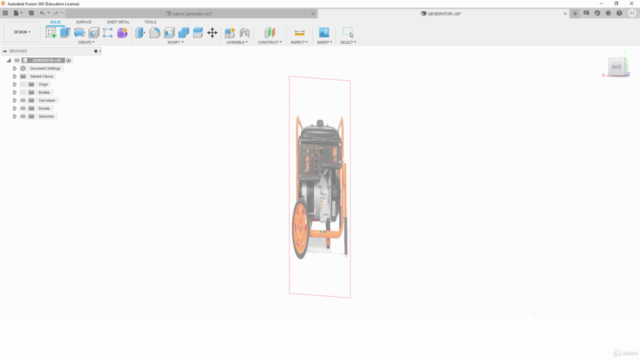Open the MODIFY dropdown menu
Viewport: 640px width, 360px height.
tap(176, 42)
